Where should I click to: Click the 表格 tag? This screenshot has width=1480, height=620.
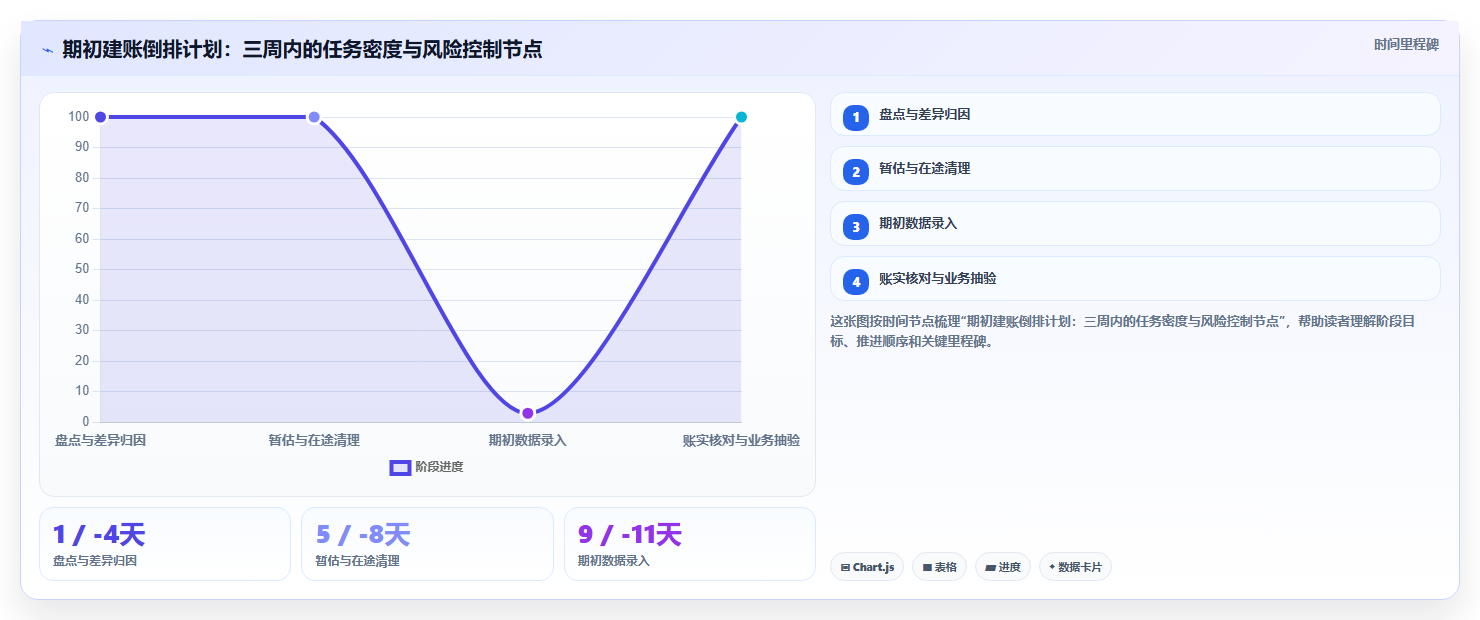[x=939, y=567]
